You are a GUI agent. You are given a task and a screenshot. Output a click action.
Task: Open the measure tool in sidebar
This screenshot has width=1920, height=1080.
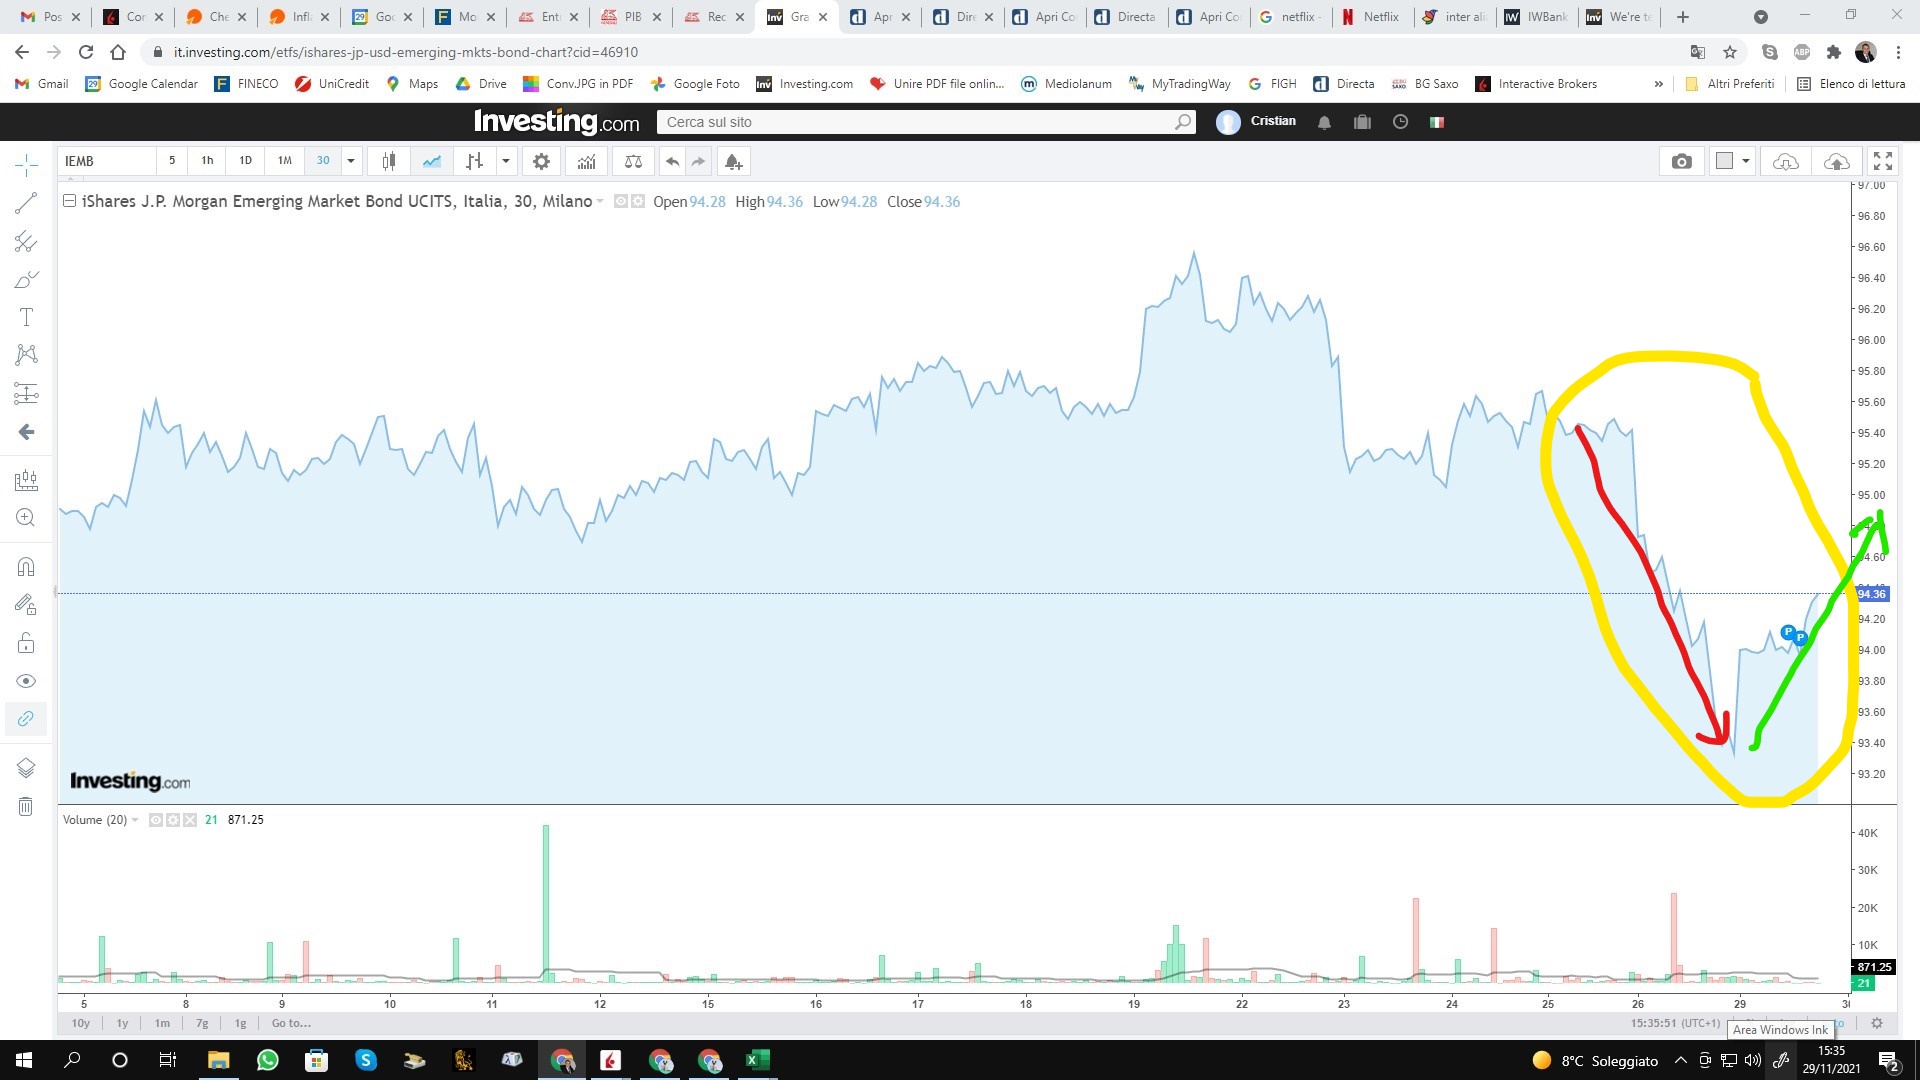point(26,481)
